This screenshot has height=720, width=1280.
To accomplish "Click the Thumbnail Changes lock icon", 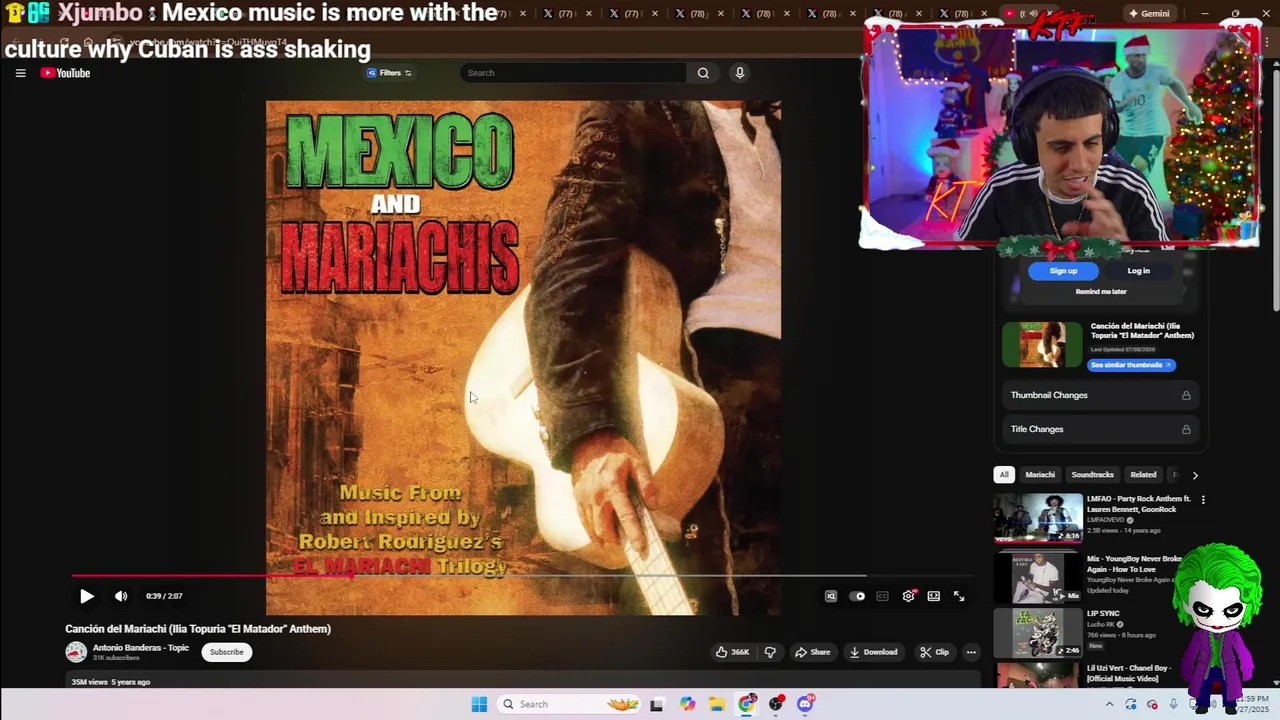I will click(x=1186, y=395).
